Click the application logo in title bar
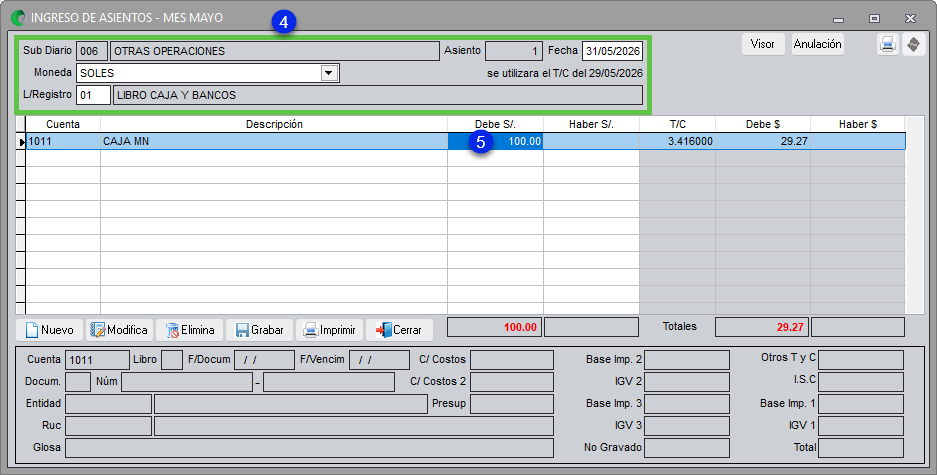937x475 pixels. pos(19,18)
